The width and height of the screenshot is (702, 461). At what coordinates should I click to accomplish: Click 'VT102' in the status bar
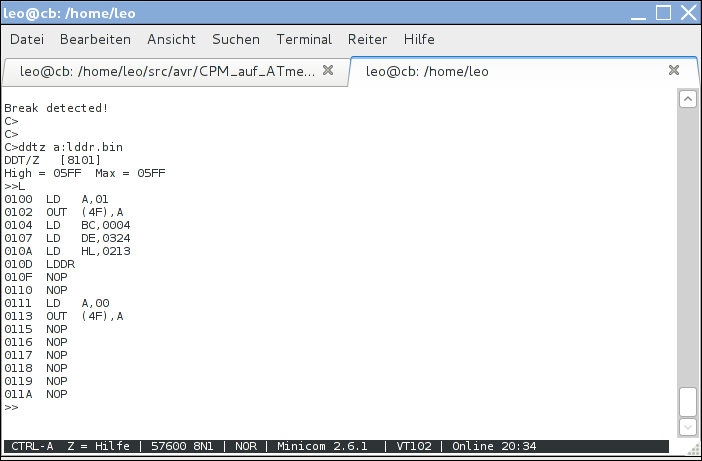pos(414,446)
